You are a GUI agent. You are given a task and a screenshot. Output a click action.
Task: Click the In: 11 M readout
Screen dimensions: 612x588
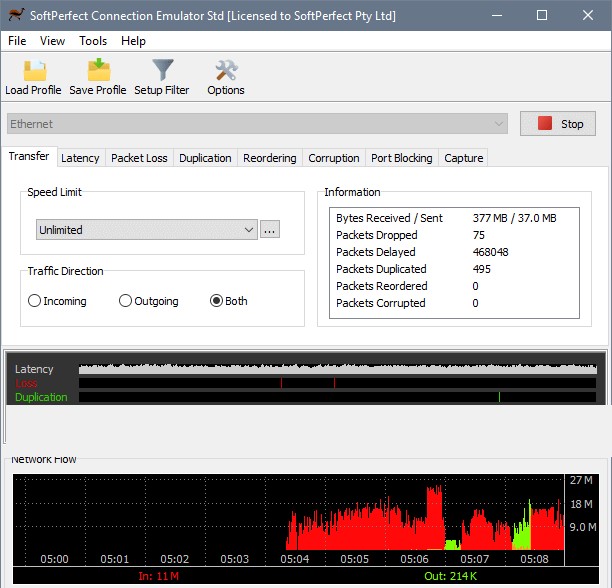pyautogui.click(x=158, y=576)
